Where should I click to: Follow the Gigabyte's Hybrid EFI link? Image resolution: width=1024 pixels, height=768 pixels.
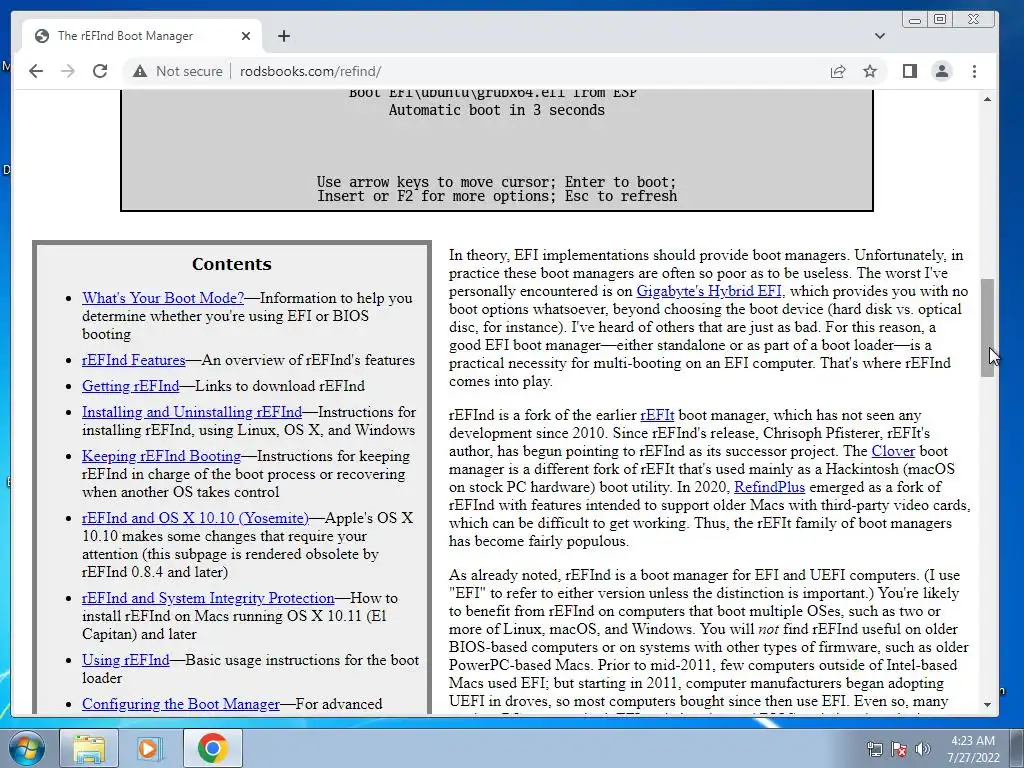pos(709,291)
